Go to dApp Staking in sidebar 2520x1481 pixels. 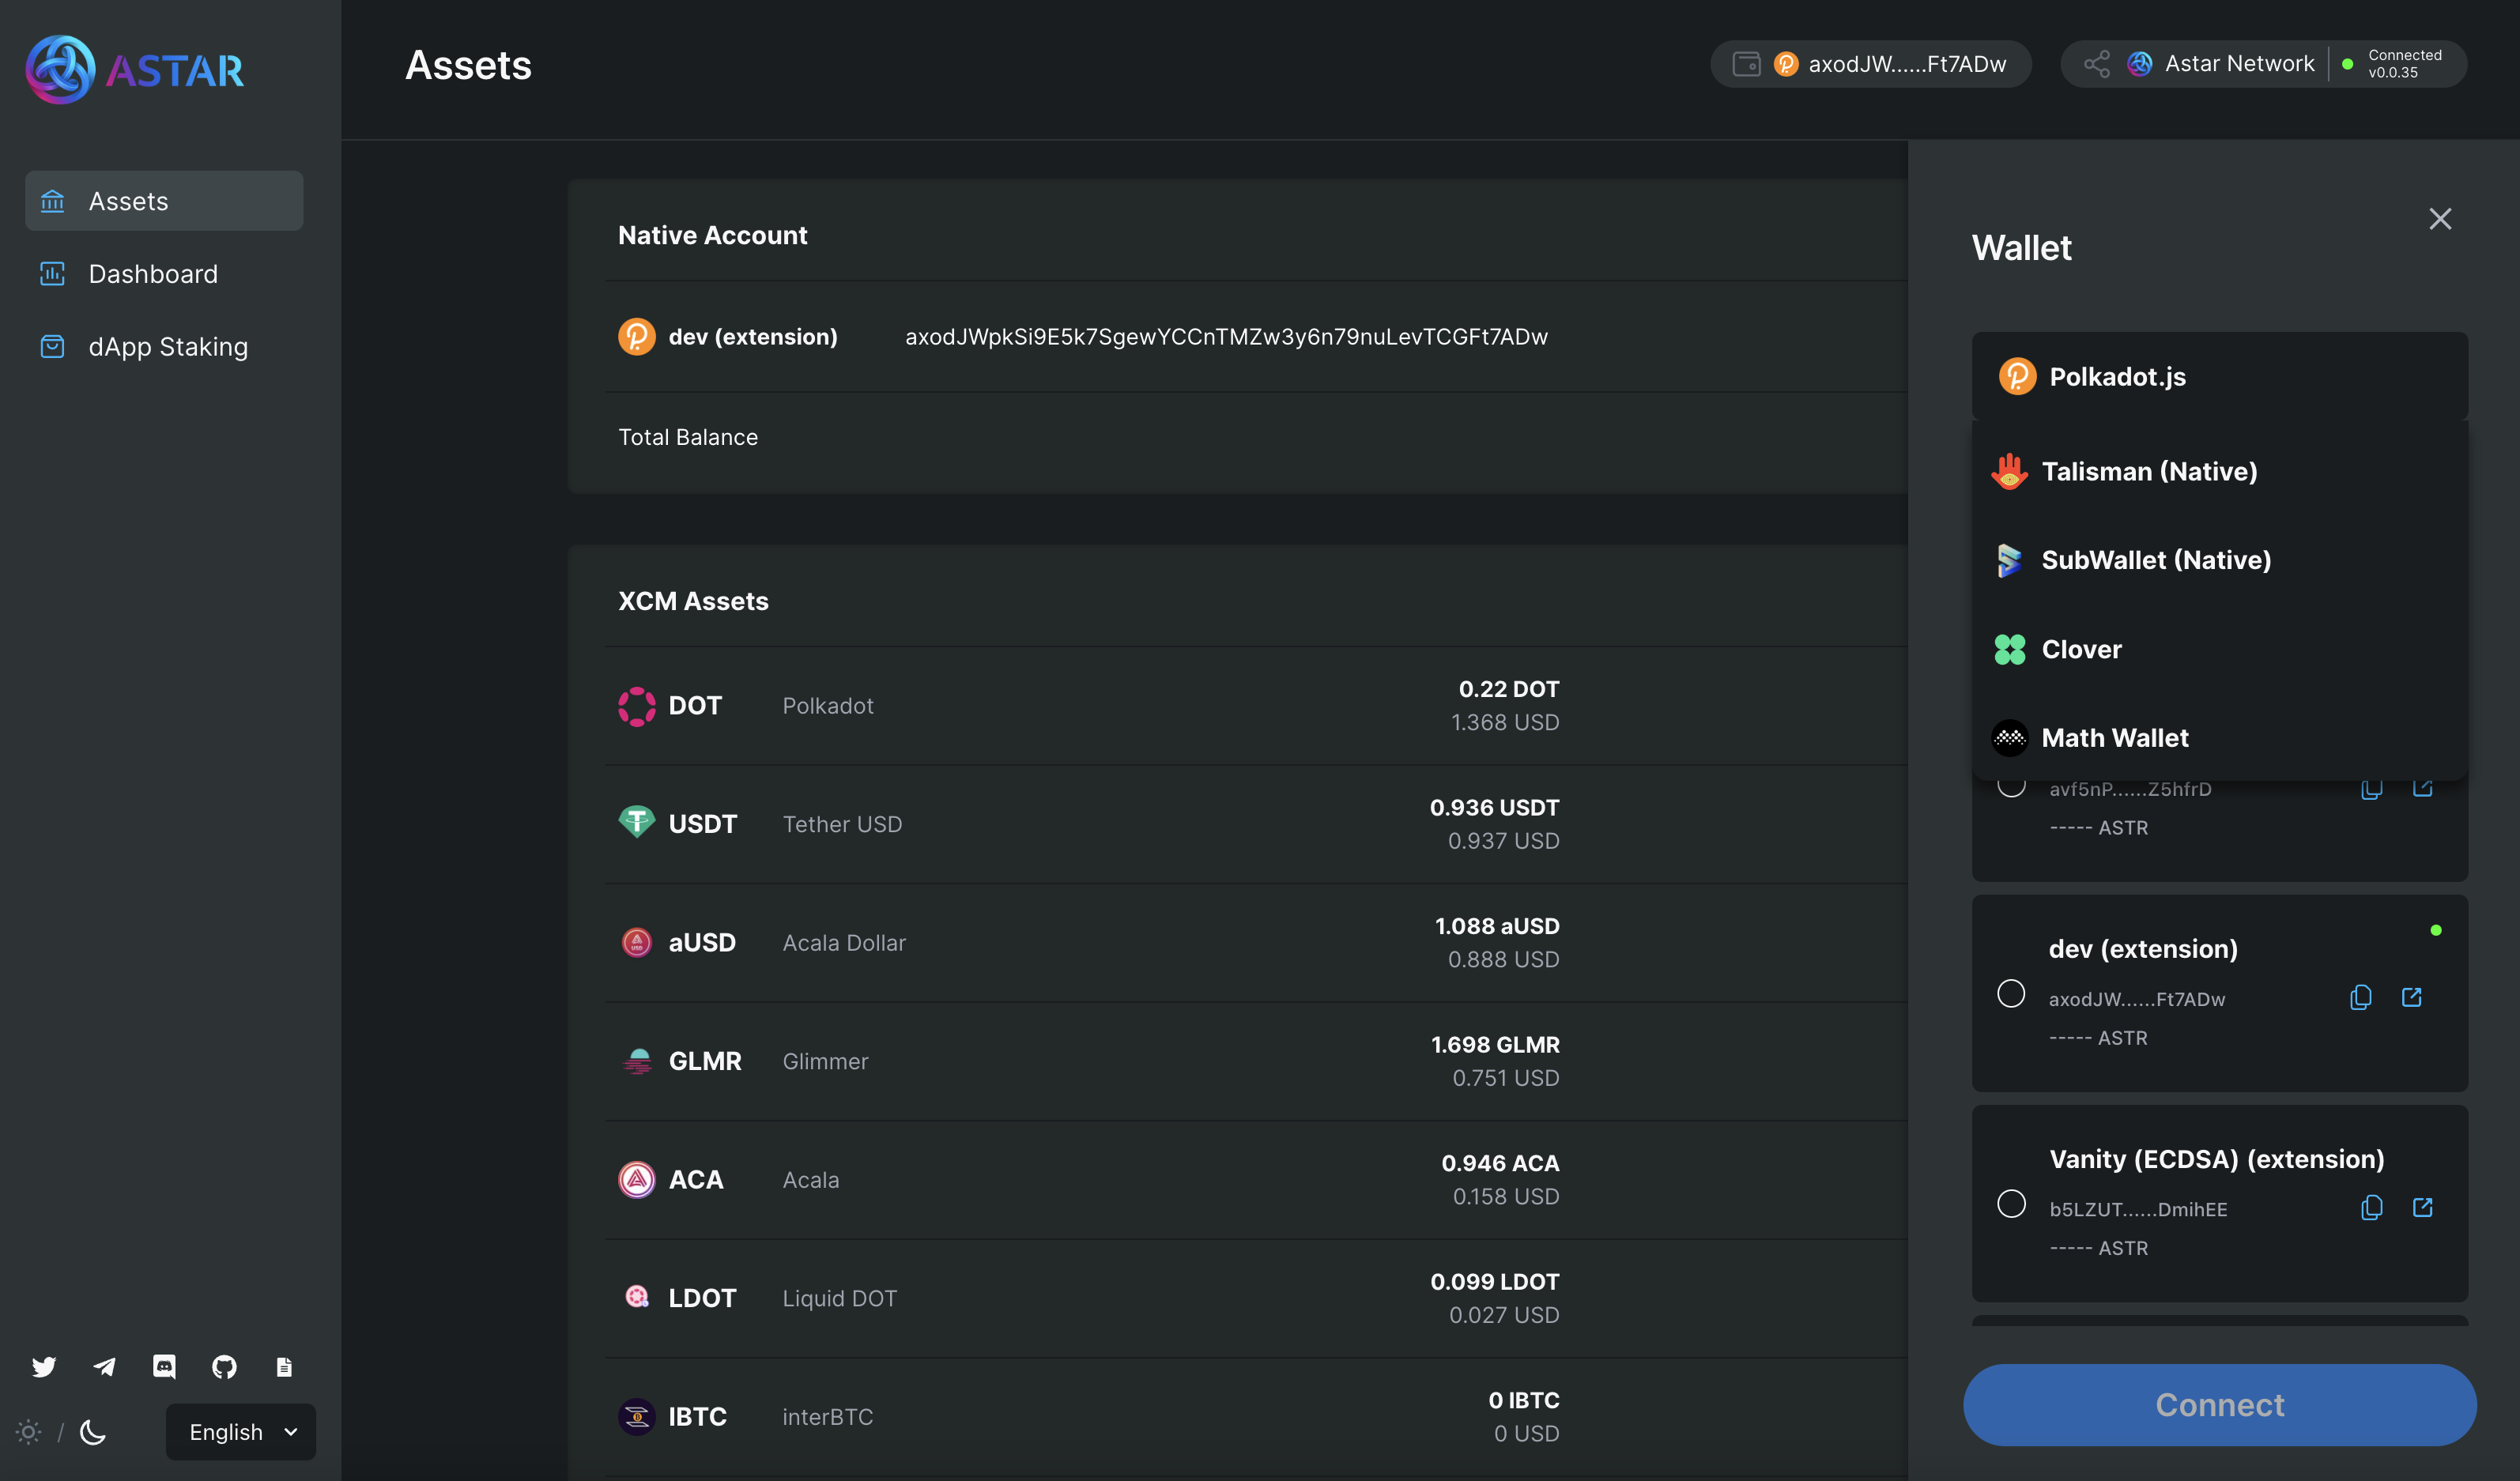coord(167,347)
